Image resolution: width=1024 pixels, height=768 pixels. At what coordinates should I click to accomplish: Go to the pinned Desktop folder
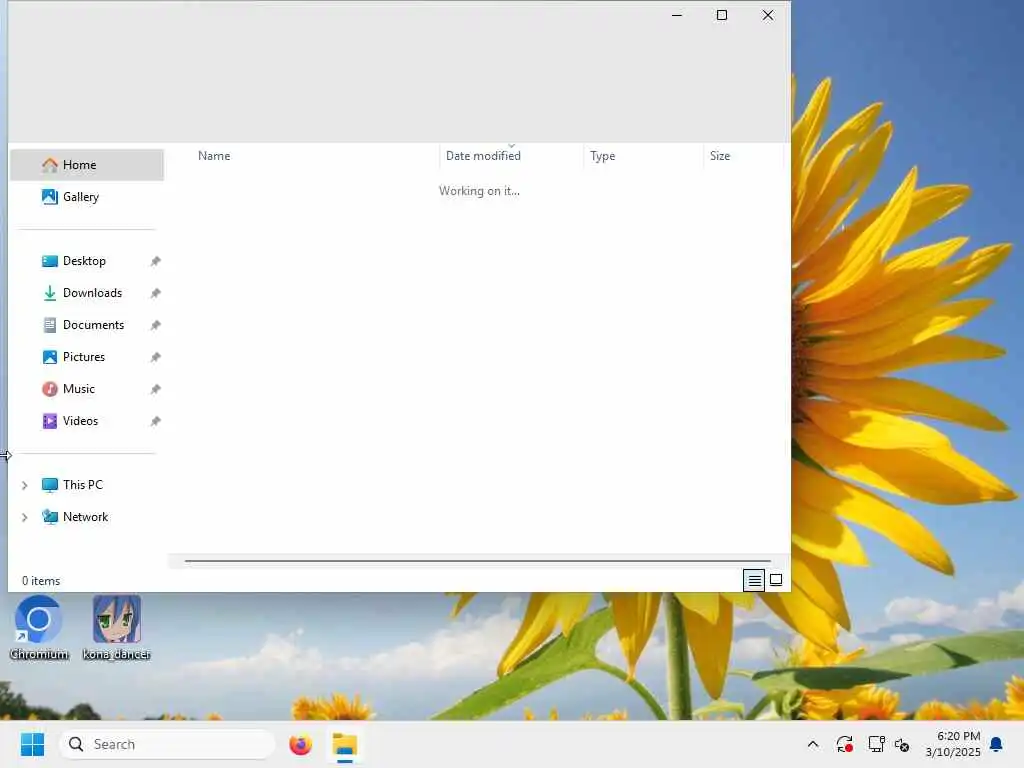pos(87,261)
